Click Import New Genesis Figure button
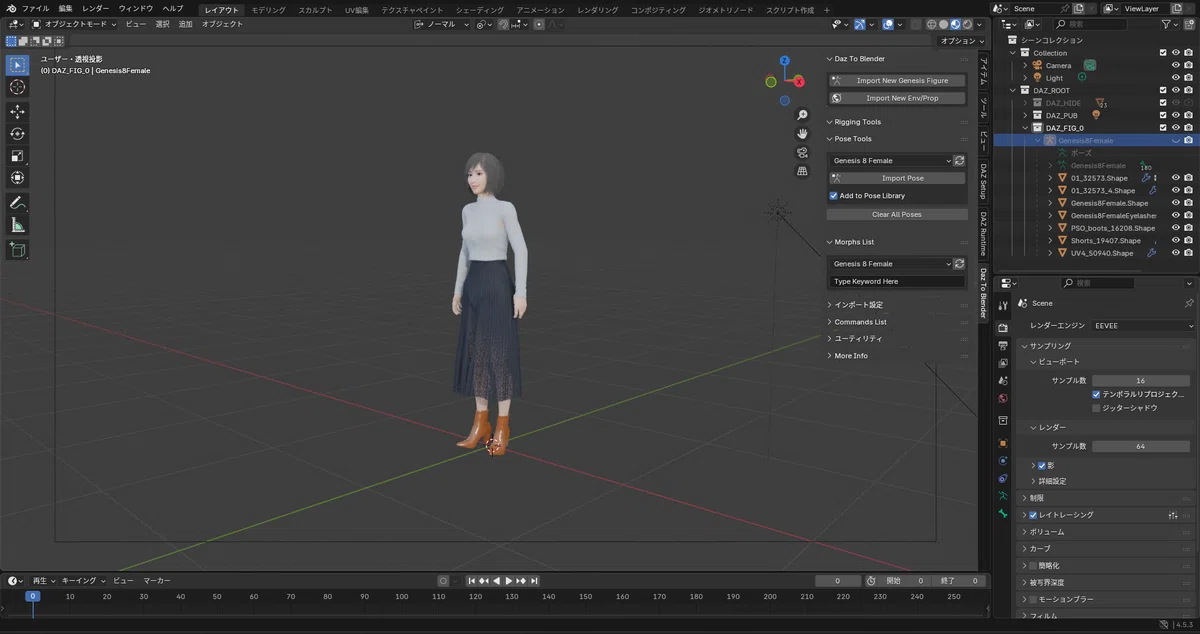Image resolution: width=1200 pixels, height=634 pixels. [x=898, y=80]
